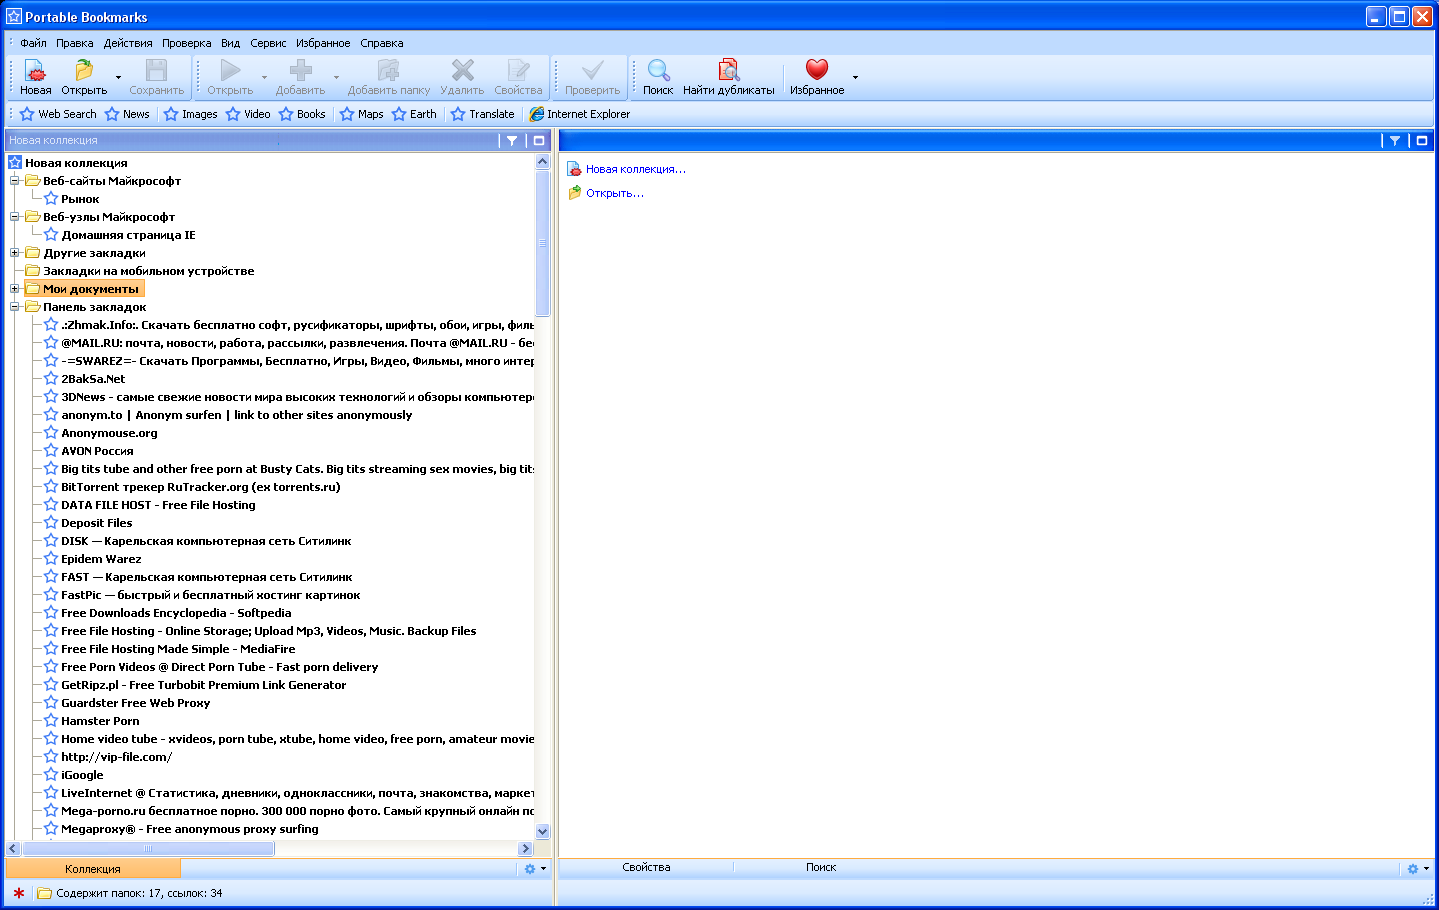The image size is (1439, 910).
Task: Click the Избранное heart icon
Action: pos(817,69)
